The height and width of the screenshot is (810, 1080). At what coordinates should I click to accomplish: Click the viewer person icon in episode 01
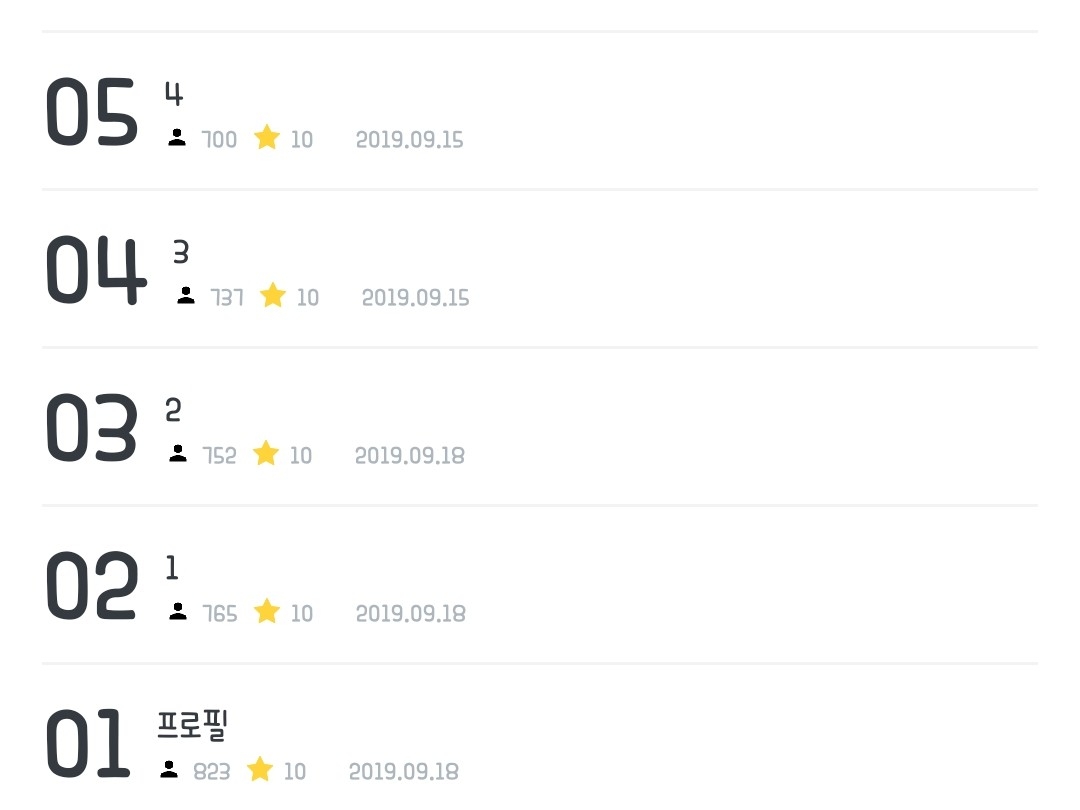point(170,769)
